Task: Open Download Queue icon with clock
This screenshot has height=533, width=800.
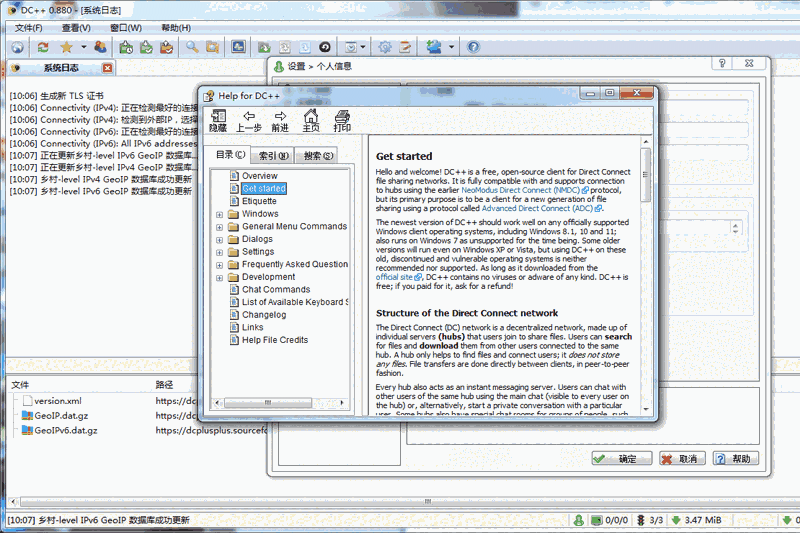Action: pyautogui.click(x=126, y=47)
